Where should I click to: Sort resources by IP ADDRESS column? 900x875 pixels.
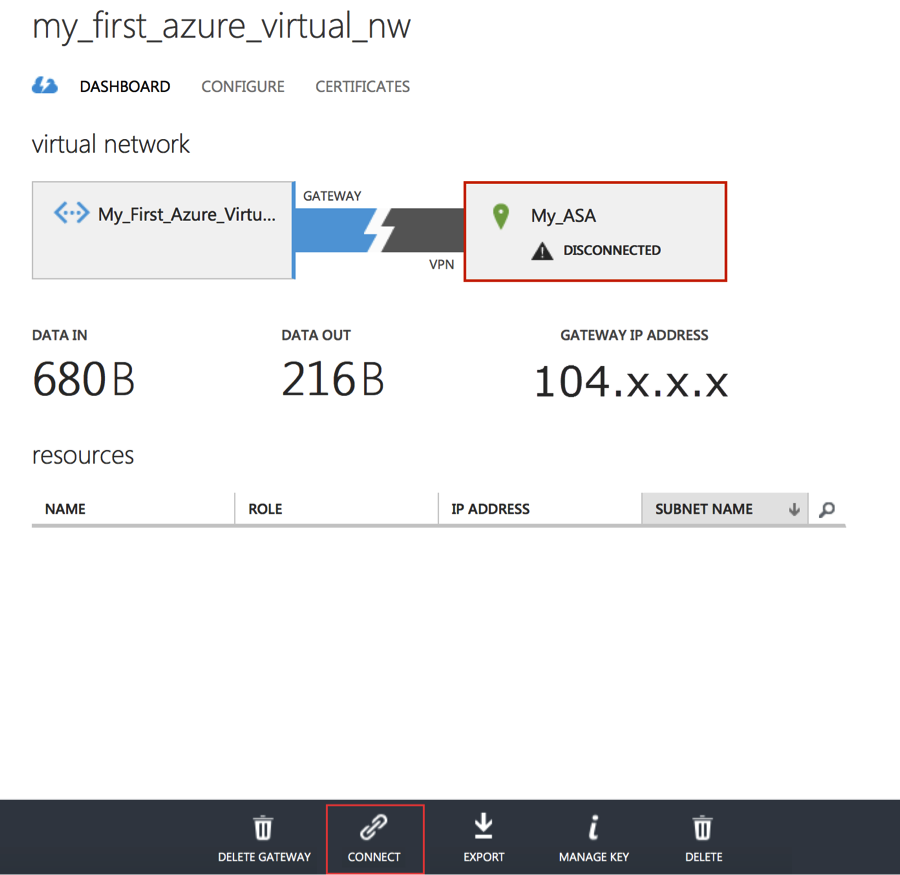tap(540, 509)
